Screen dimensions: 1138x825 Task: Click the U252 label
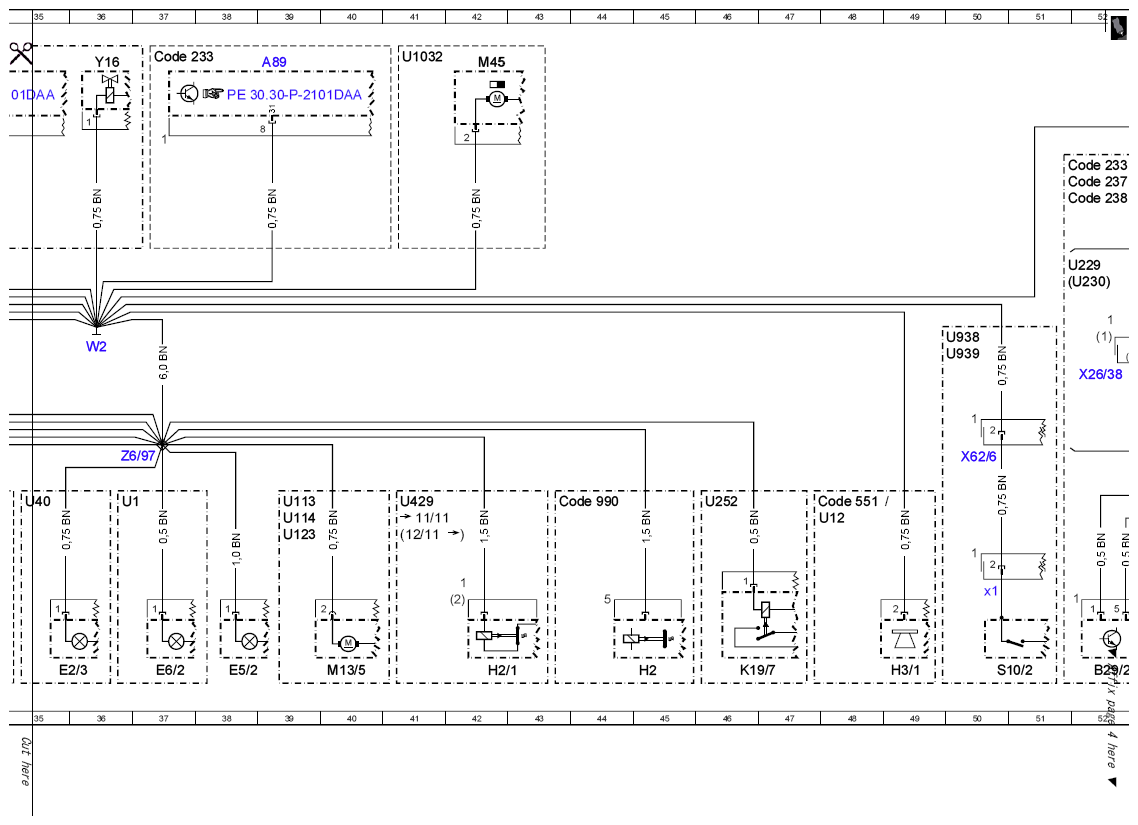[x=721, y=501]
